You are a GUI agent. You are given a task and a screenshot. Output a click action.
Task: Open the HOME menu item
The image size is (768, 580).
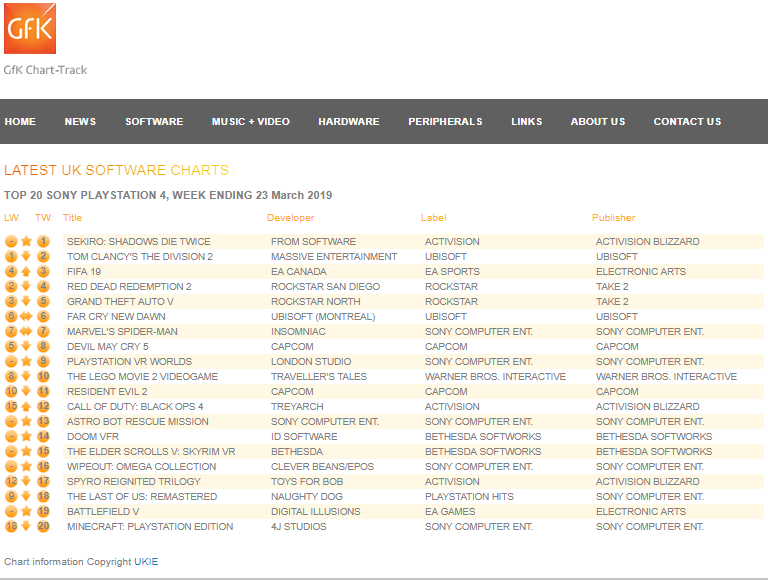(x=20, y=121)
